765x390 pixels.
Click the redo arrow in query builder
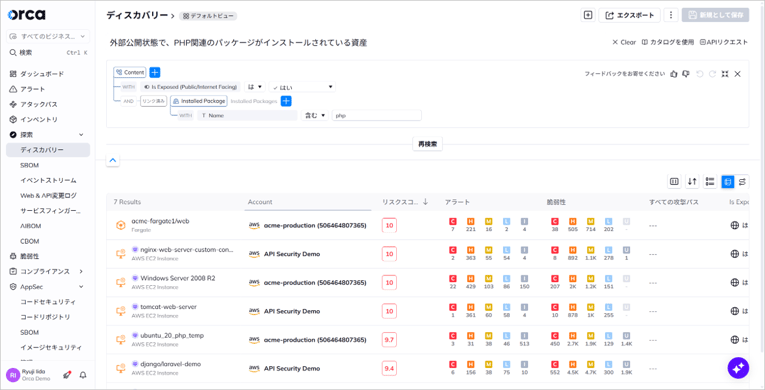712,74
